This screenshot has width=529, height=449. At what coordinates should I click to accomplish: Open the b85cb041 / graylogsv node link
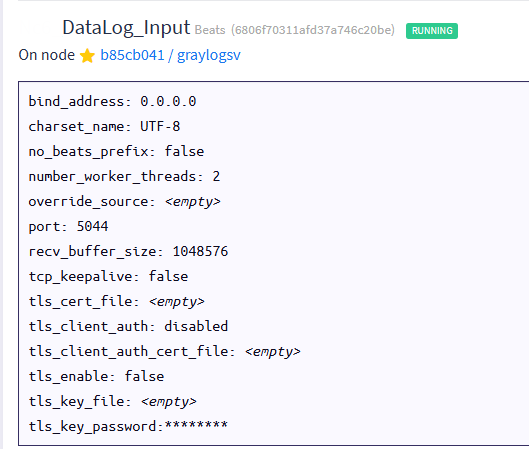pos(170,55)
